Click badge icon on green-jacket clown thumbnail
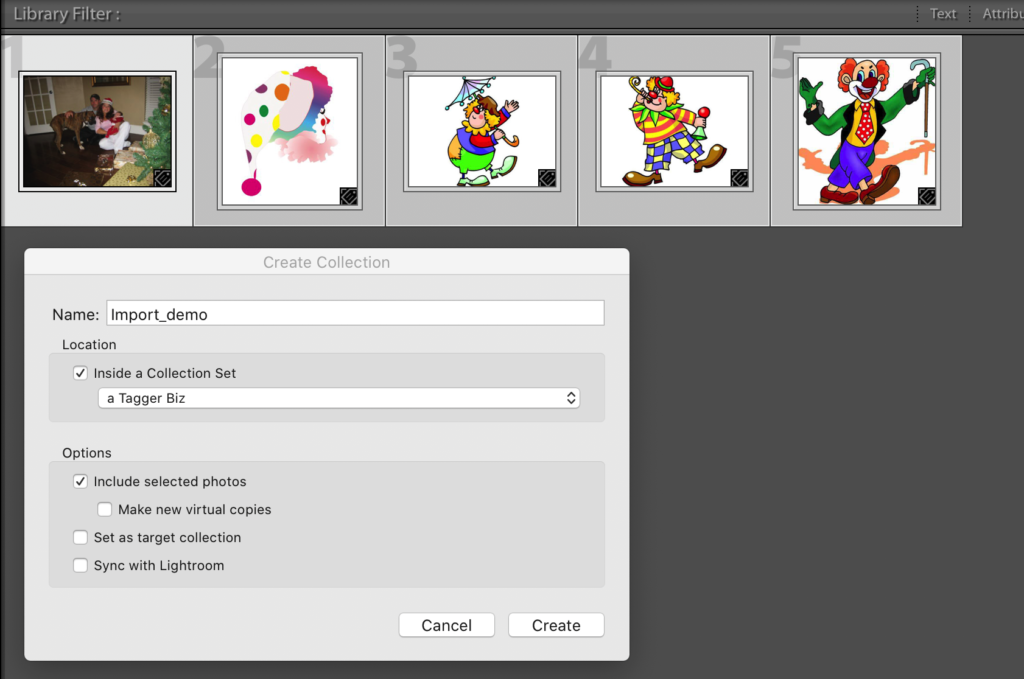Image resolution: width=1024 pixels, height=679 pixels. 927,195
